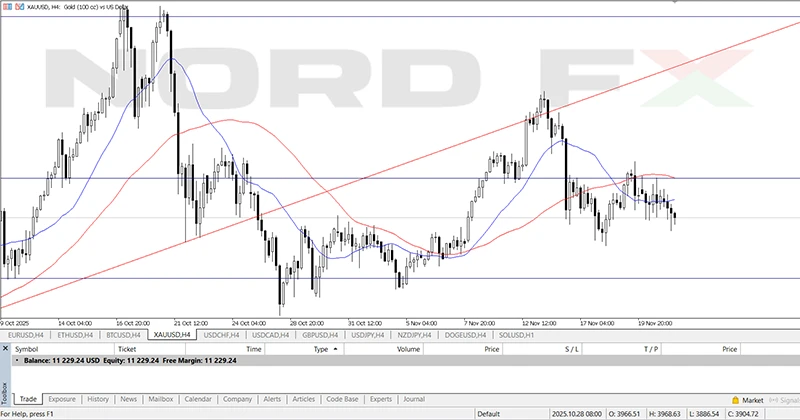Click the 17 Nov 04:00 time axis label
Image resolution: width=800 pixels, height=420 pixels.
point(597,323)
